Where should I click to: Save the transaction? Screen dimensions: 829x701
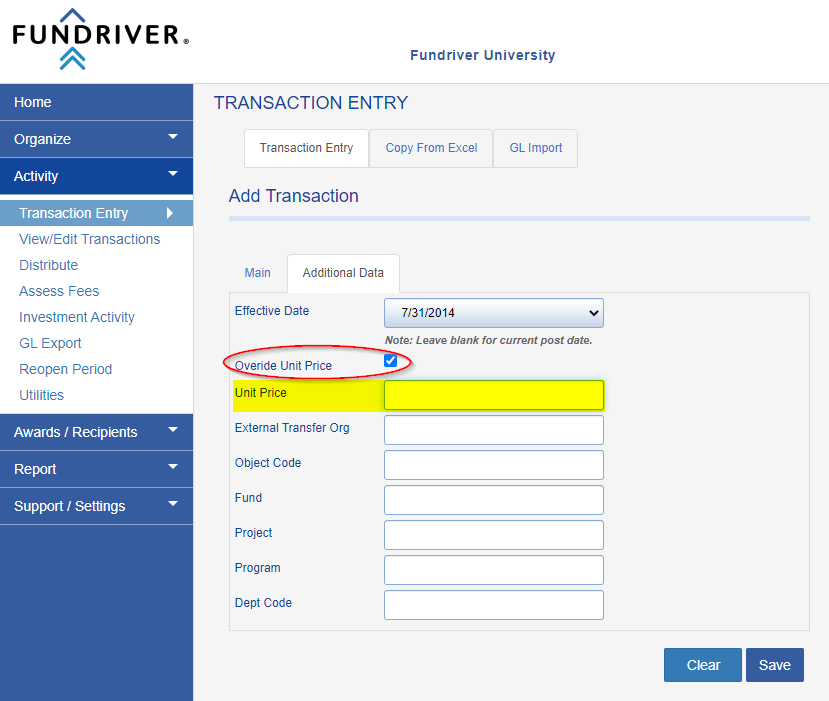775,665
